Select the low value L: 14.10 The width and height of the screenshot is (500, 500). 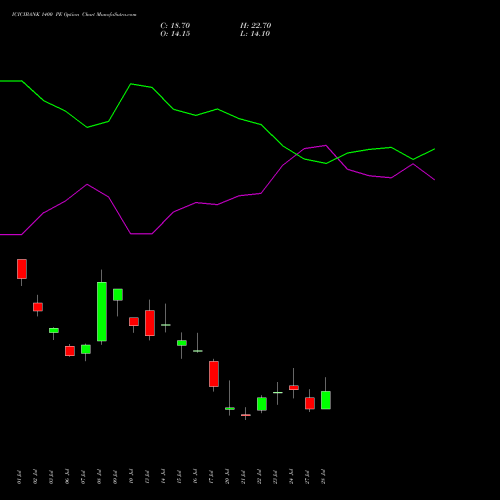click(255, 34)
